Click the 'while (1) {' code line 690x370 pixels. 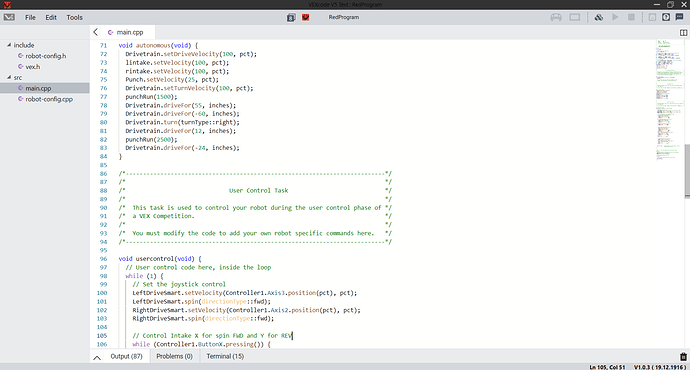click(x=144, y=276)
